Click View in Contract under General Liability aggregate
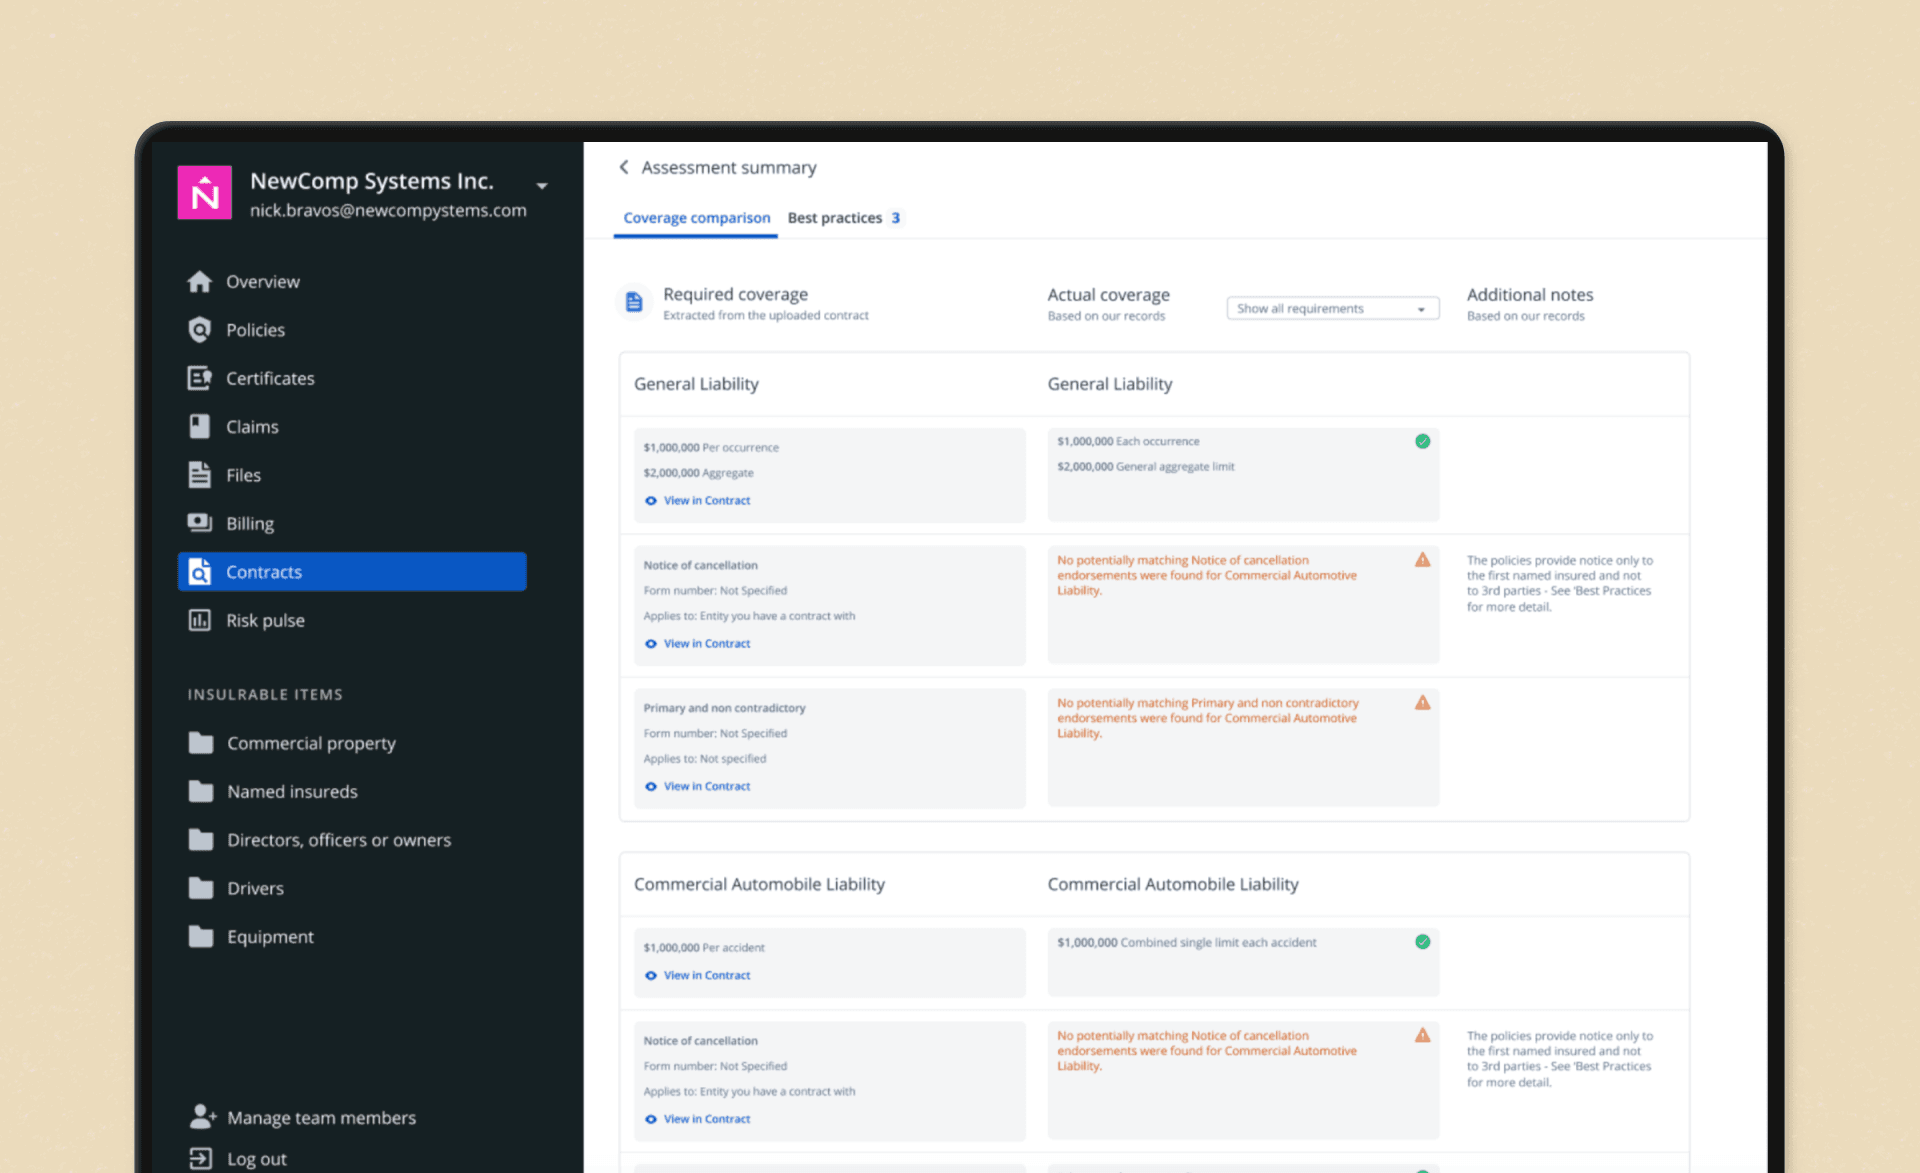 click(706, 500)
